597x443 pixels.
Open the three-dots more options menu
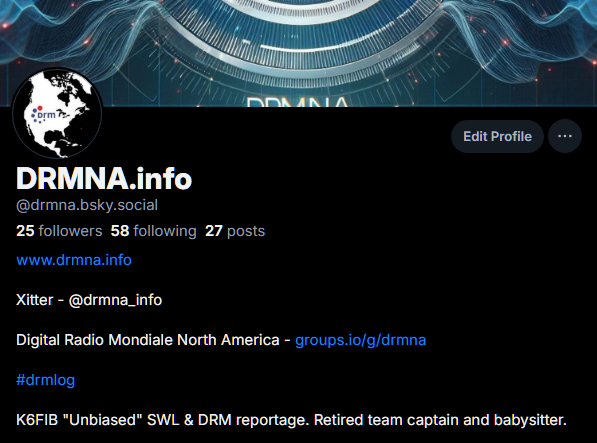pyautogui.click(x=565, y=136)
